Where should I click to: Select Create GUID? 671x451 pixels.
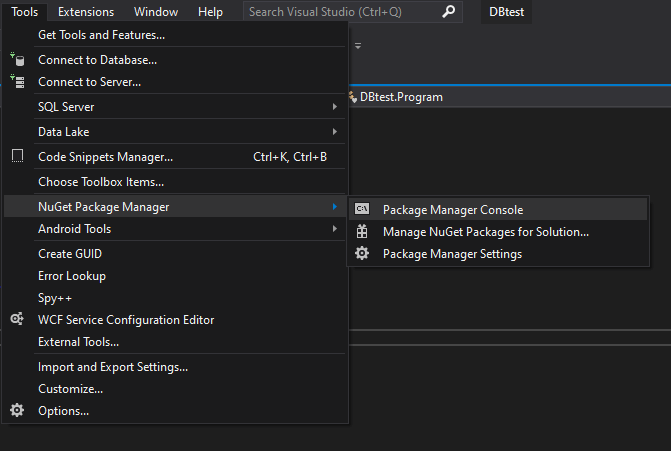175,254
